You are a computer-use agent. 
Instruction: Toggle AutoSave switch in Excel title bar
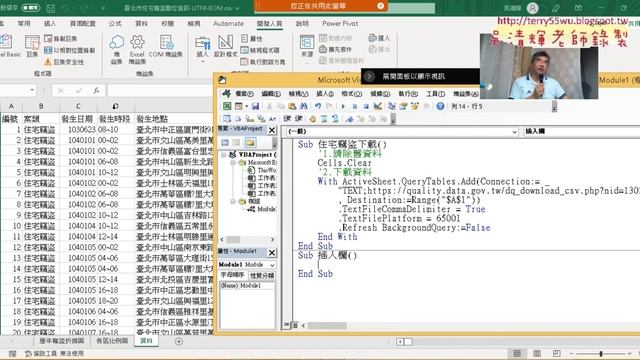(31, 7)
